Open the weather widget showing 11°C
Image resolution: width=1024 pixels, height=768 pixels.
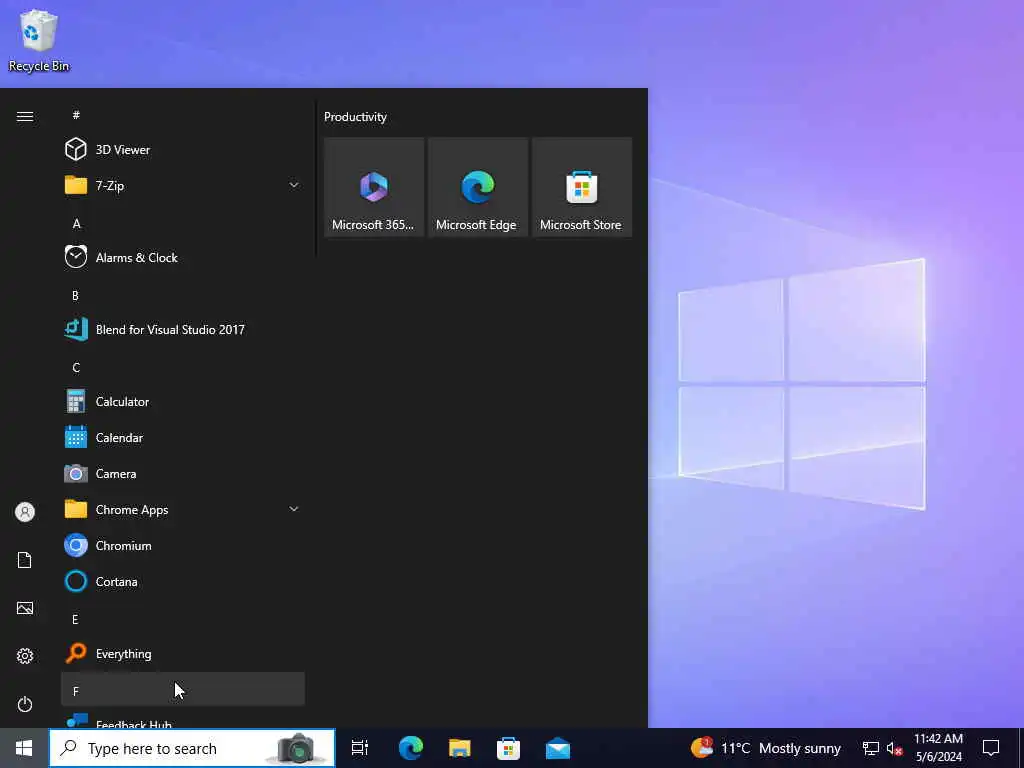tap(766, 748)
